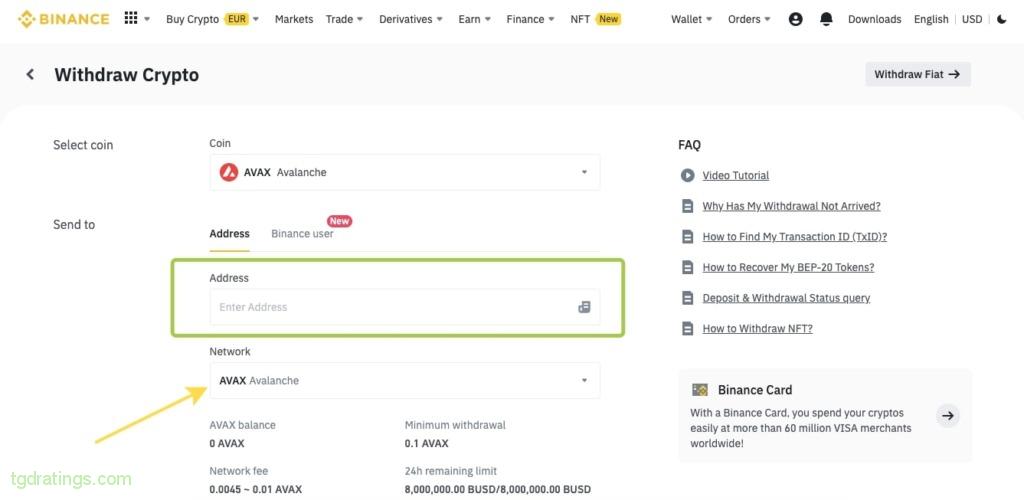Open Deposit & Withdrawal Status query link
The height and width of the screenshot is (500, 1024).
pyautogui.click(x=786, y=298)
